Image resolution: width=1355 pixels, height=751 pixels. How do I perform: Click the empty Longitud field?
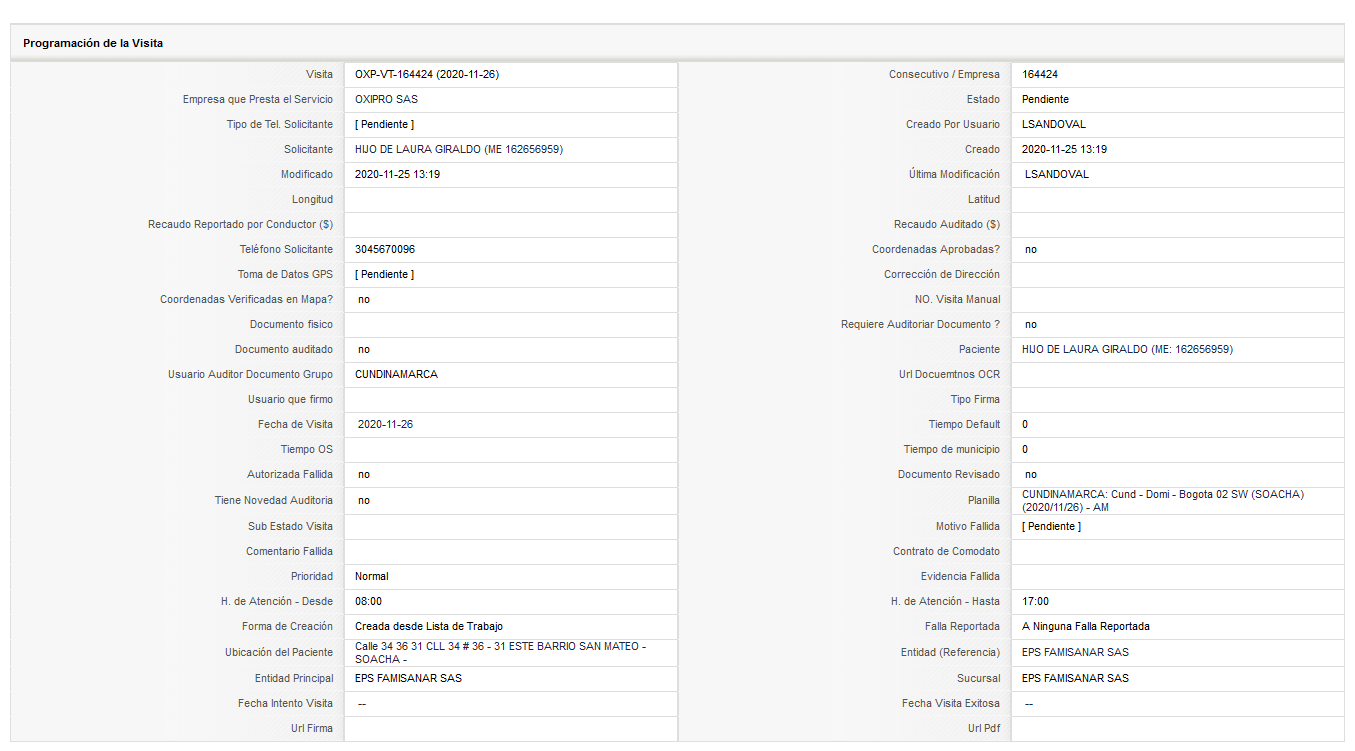point(511,200)
